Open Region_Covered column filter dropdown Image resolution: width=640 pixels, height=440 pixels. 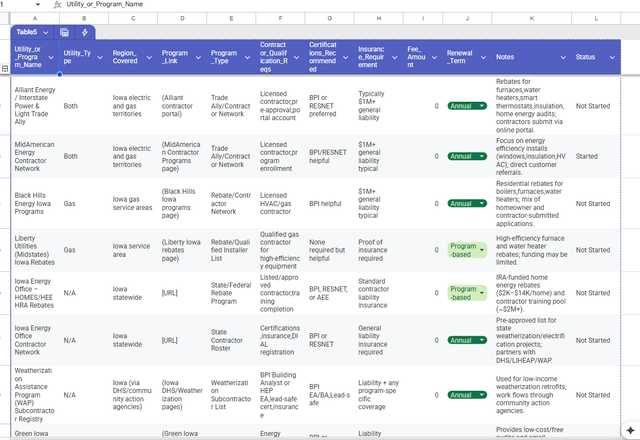tap(149, 58)
